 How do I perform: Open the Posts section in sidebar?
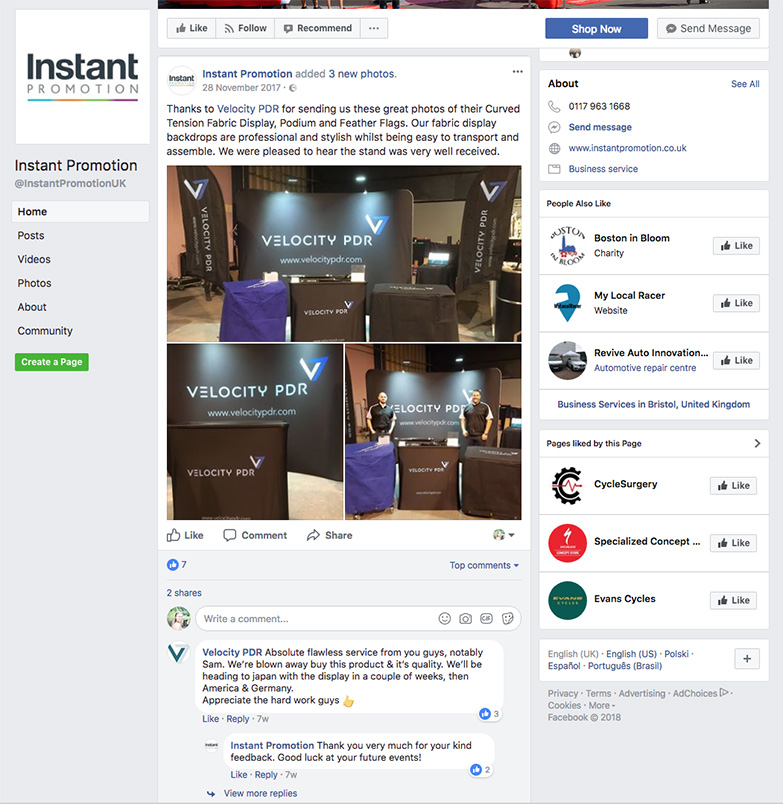coord(31,235)
